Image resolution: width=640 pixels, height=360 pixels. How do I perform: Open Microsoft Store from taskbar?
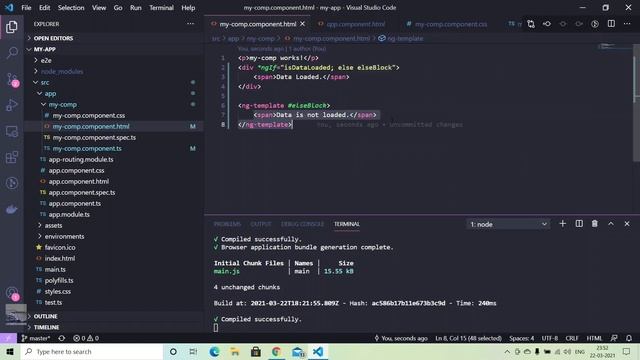click(256, 351)
